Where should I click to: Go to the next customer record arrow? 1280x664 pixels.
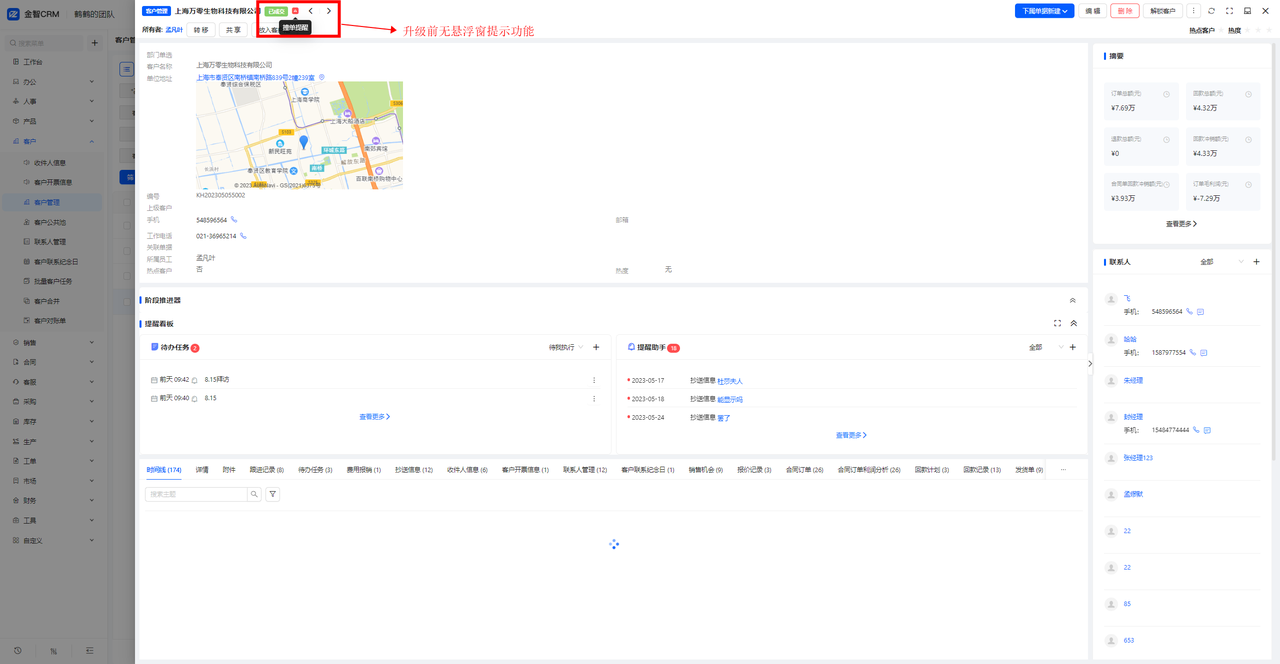329,11
